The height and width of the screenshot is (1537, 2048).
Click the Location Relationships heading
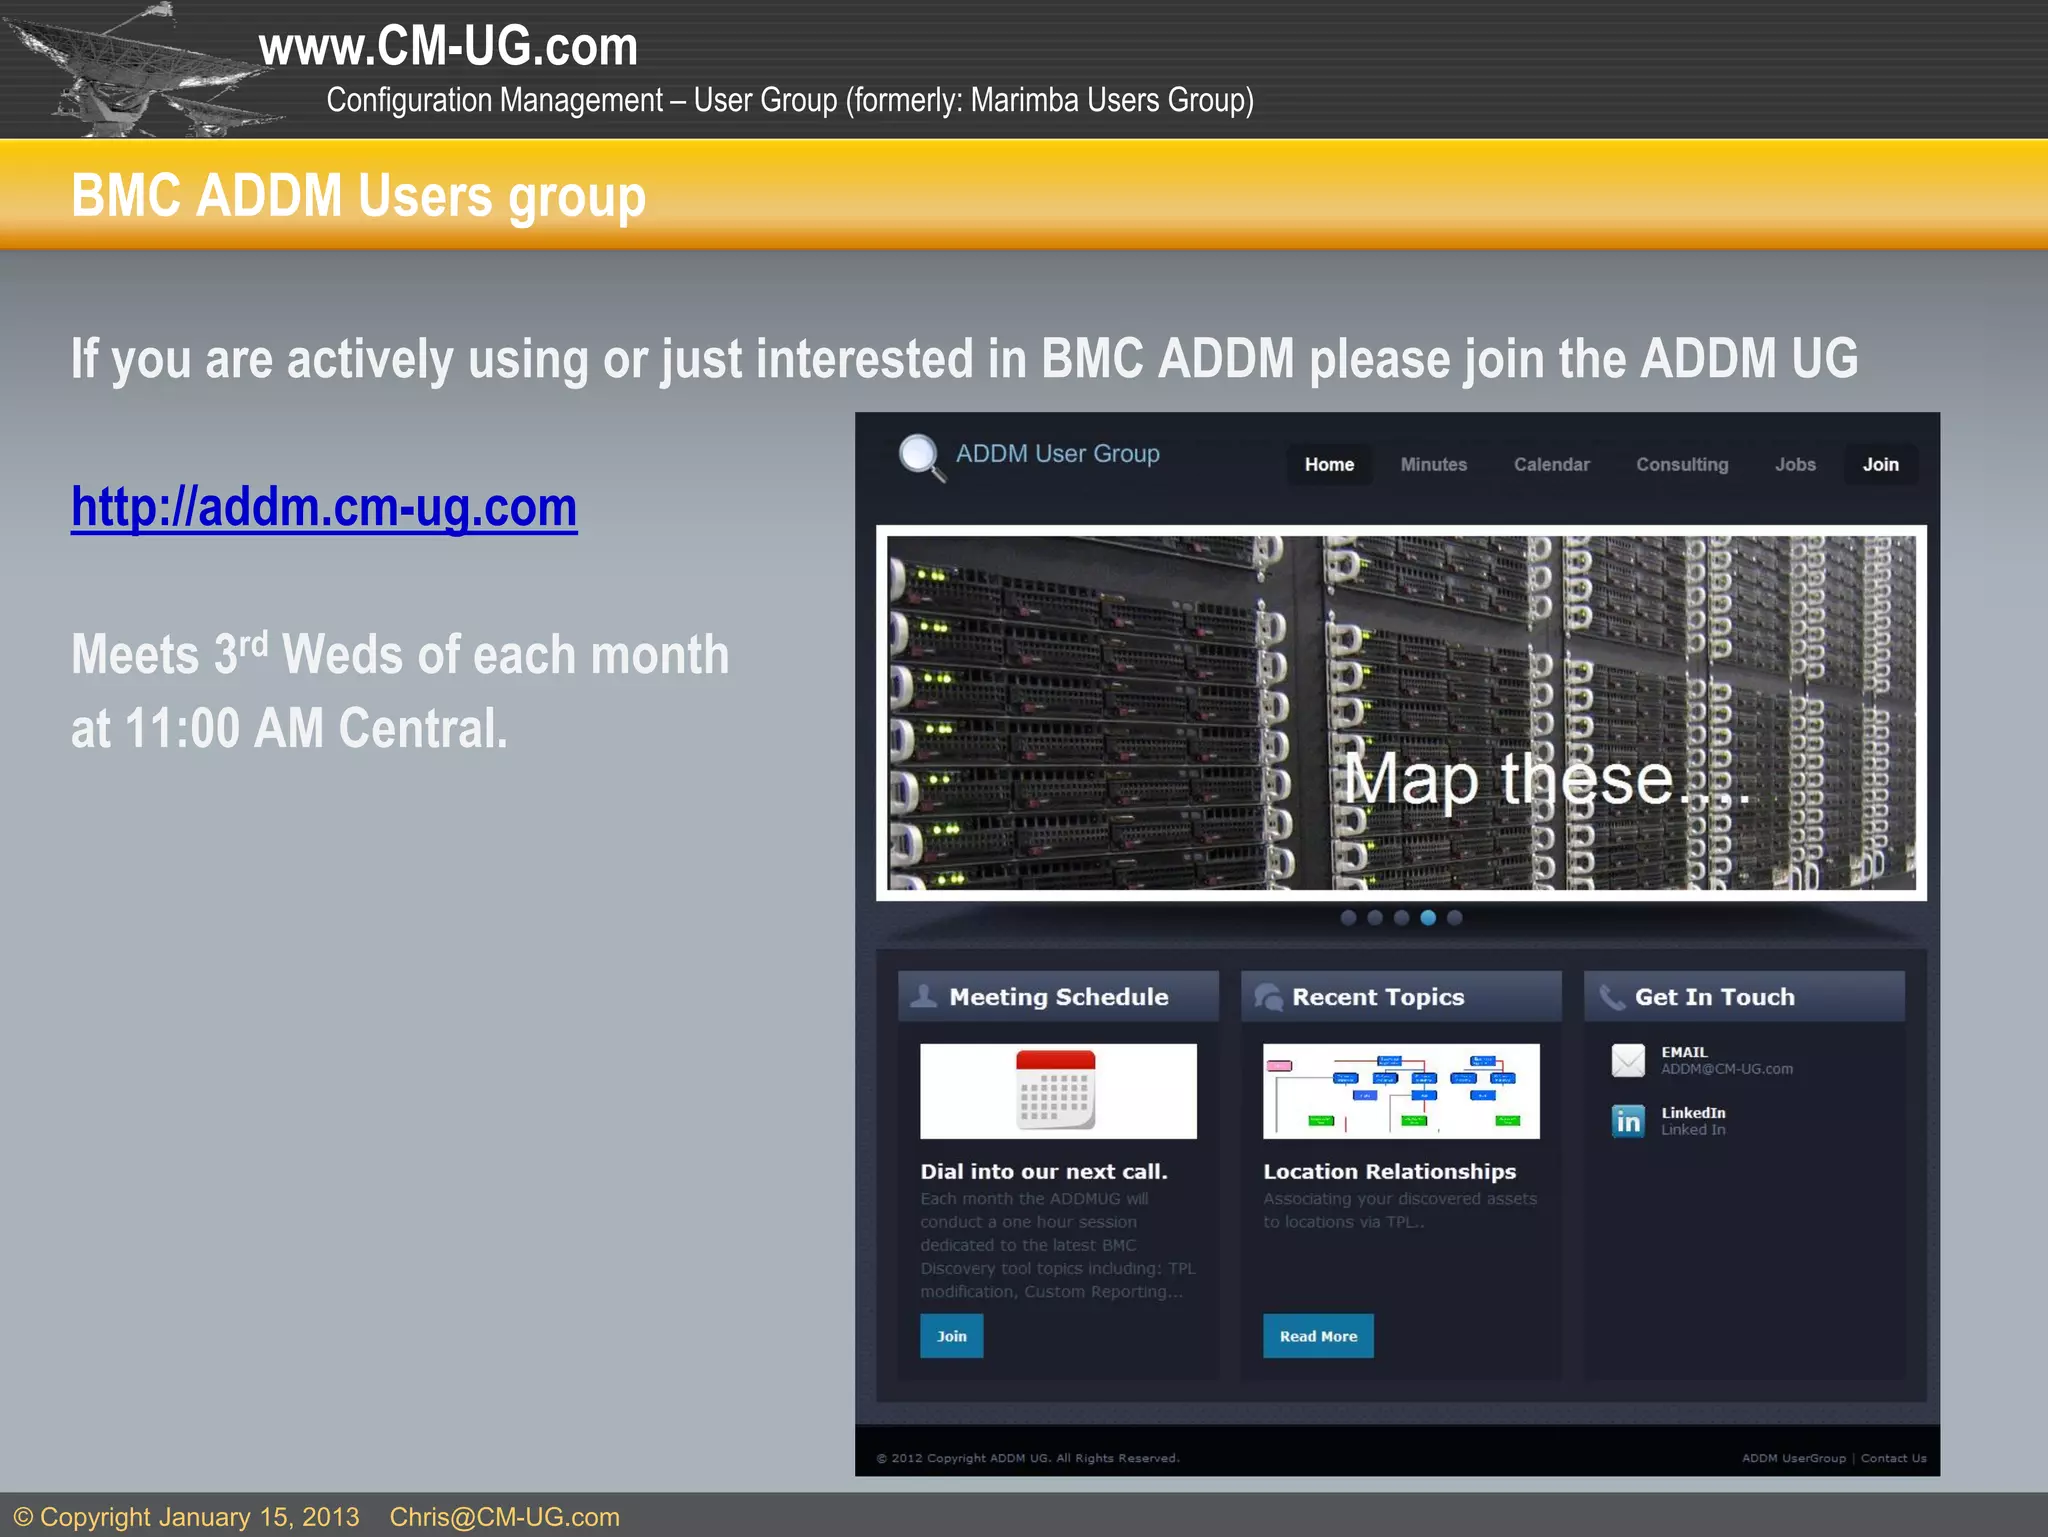click(1389, 1172)
